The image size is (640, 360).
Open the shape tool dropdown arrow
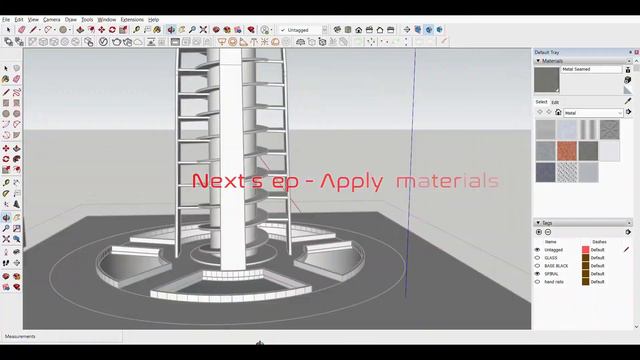point(55,30)
